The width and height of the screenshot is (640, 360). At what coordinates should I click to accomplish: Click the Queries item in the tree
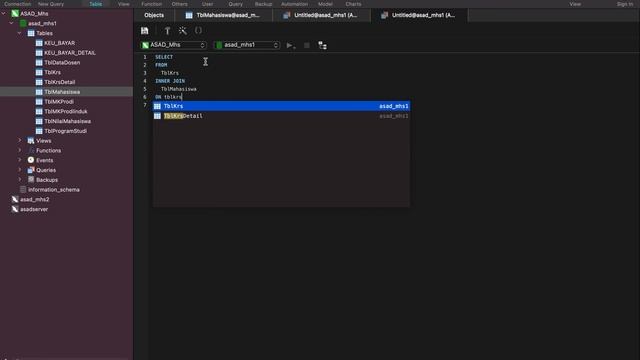(46, 170)
